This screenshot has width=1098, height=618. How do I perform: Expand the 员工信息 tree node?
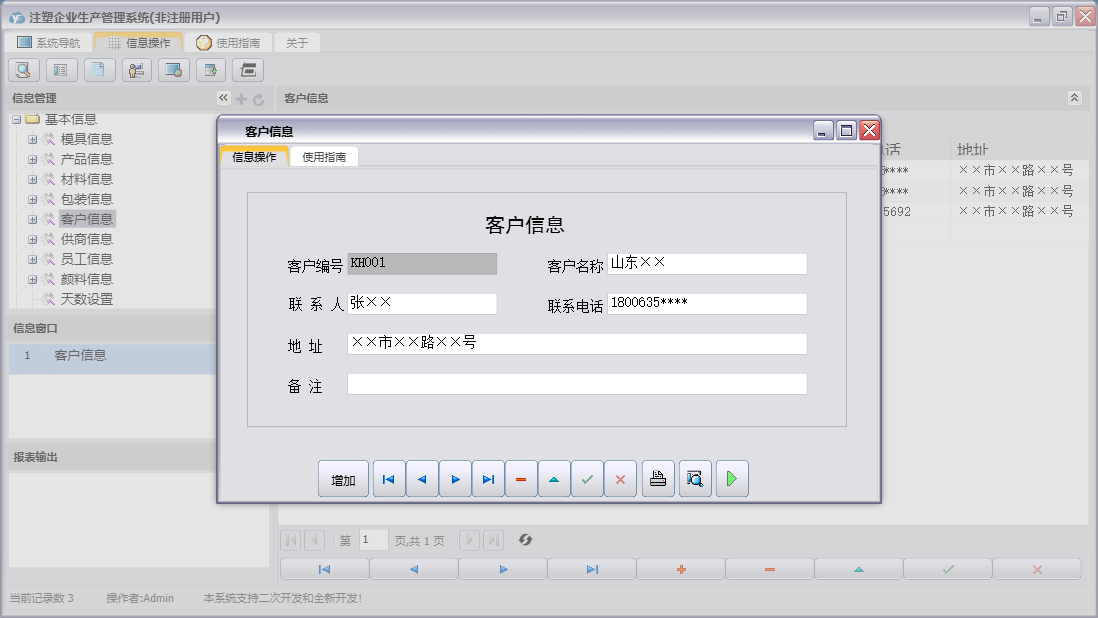(33, 259)
